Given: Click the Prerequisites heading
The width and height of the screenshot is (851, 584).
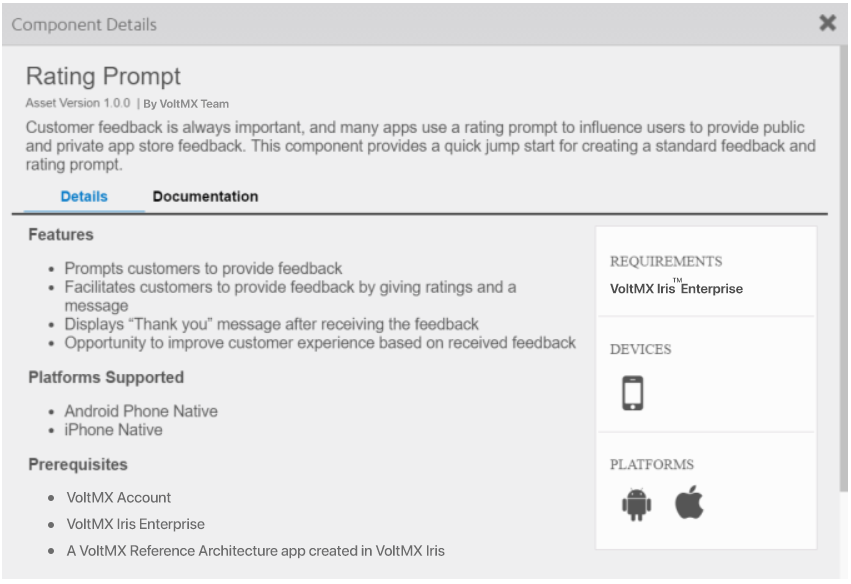Looking at the screenshot, I should [x=77, y=465].
